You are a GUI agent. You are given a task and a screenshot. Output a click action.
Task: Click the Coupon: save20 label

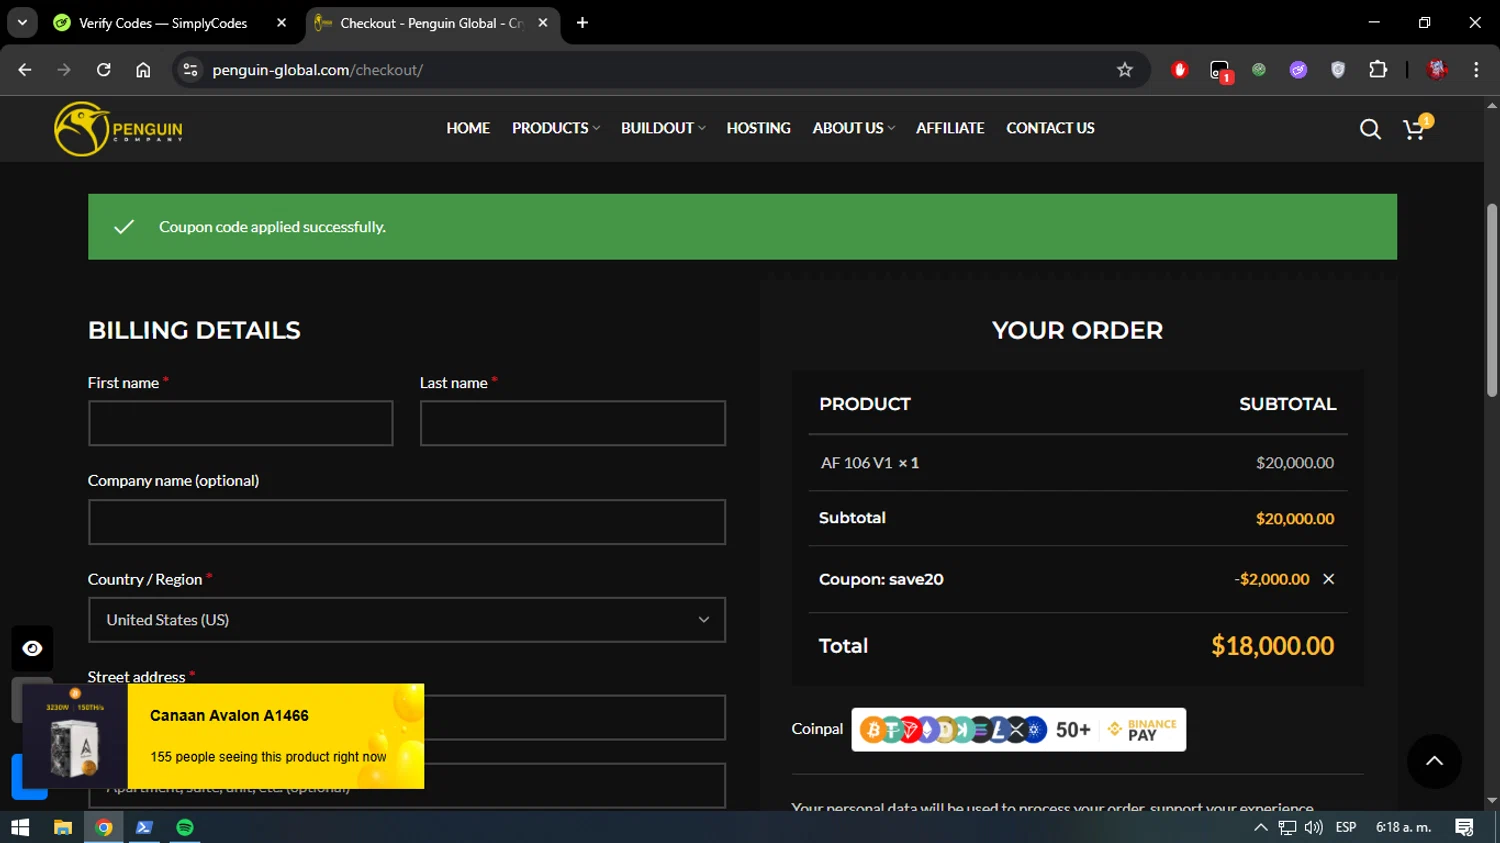pyautogui.click(x=881, y=579)
